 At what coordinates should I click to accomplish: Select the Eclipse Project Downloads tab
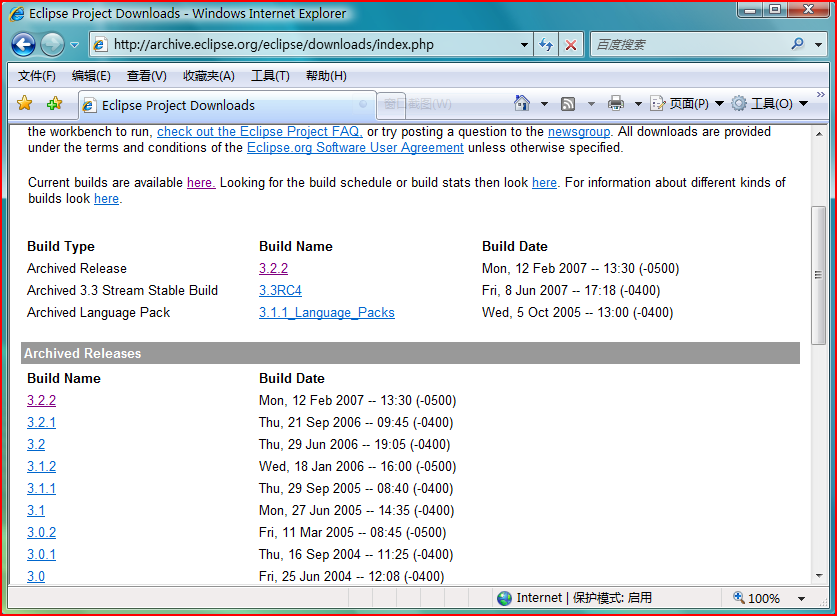click(x=227, y=105)
